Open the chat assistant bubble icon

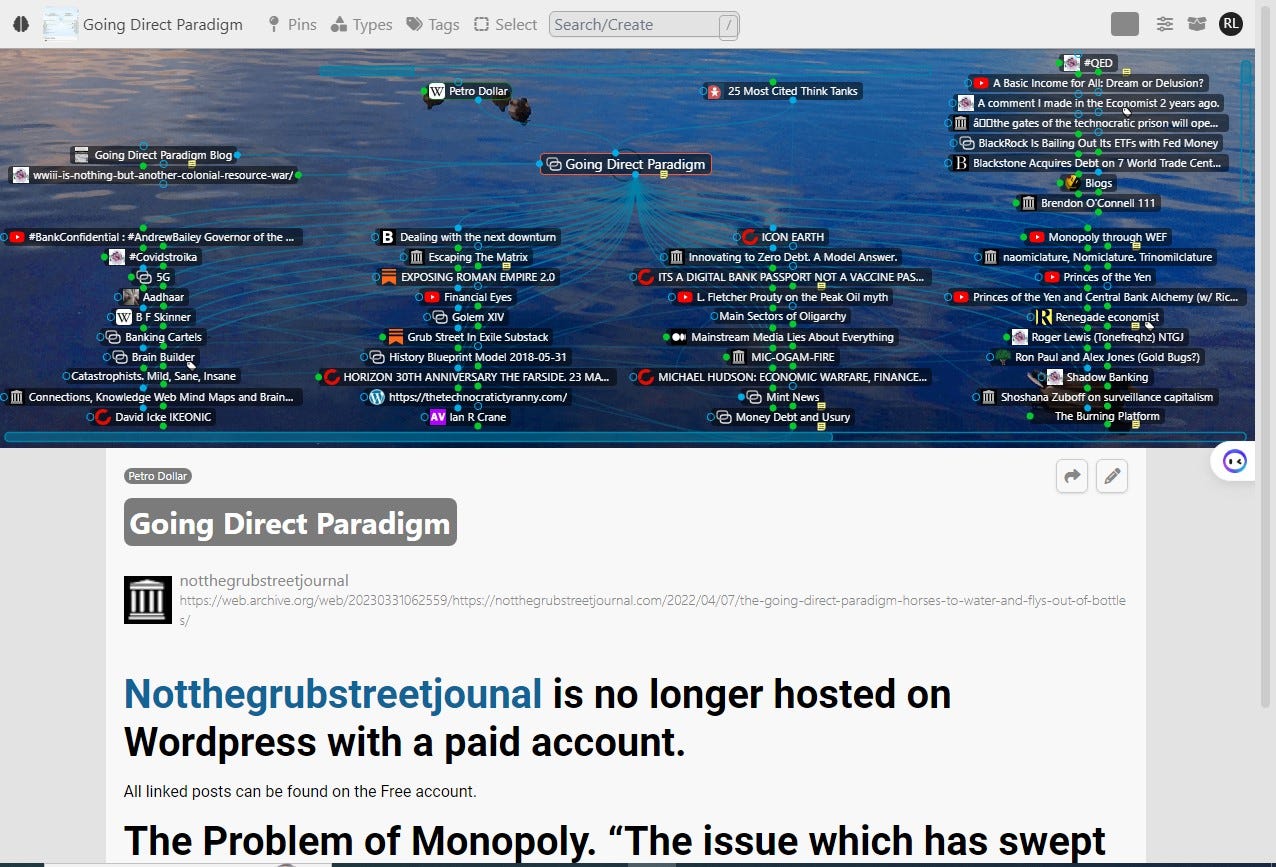(x=1235, y=461)
